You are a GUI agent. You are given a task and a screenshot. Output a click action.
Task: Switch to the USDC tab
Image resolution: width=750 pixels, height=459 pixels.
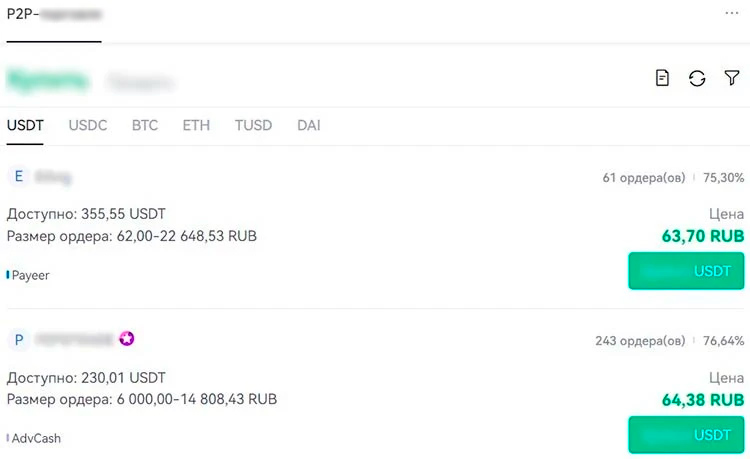88,126
